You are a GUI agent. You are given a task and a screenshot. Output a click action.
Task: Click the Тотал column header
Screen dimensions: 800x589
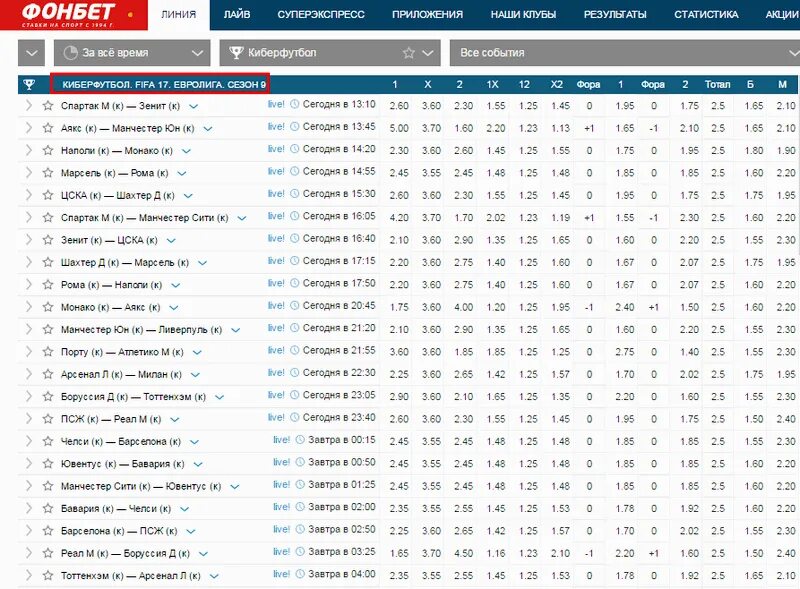(717, 85)
